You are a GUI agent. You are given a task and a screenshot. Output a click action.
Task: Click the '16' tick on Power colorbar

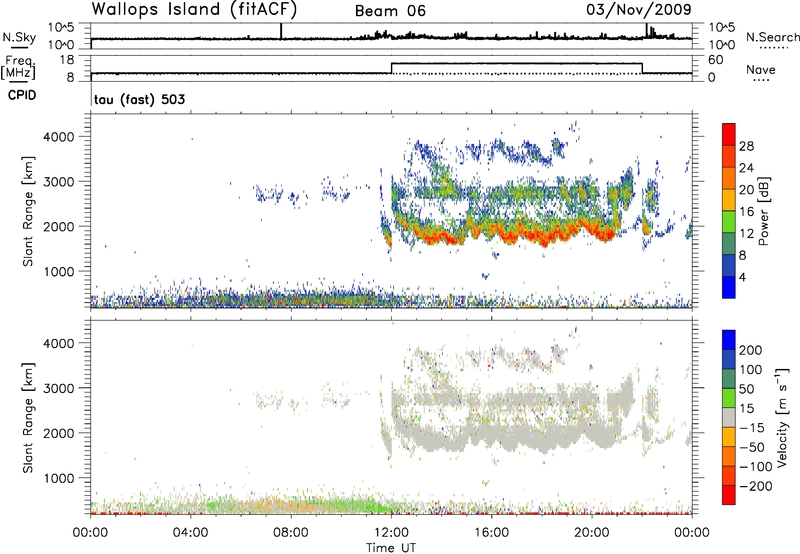(746, 212)
